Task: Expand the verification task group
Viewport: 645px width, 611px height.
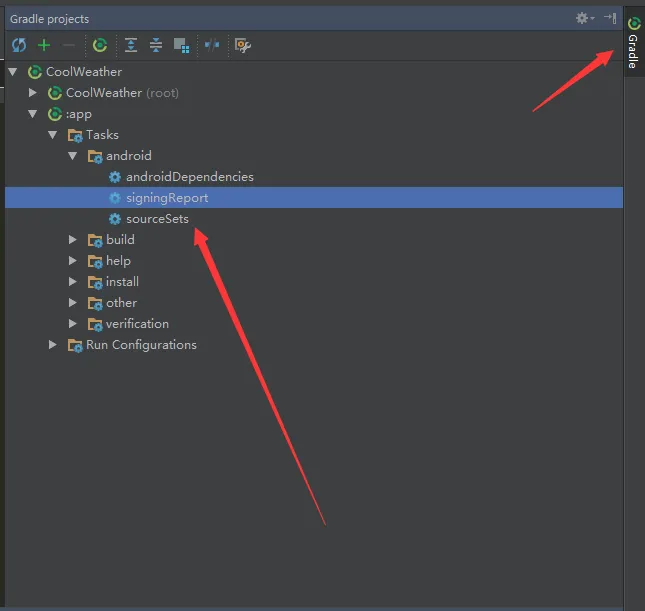Action: (x=73, y=324)
